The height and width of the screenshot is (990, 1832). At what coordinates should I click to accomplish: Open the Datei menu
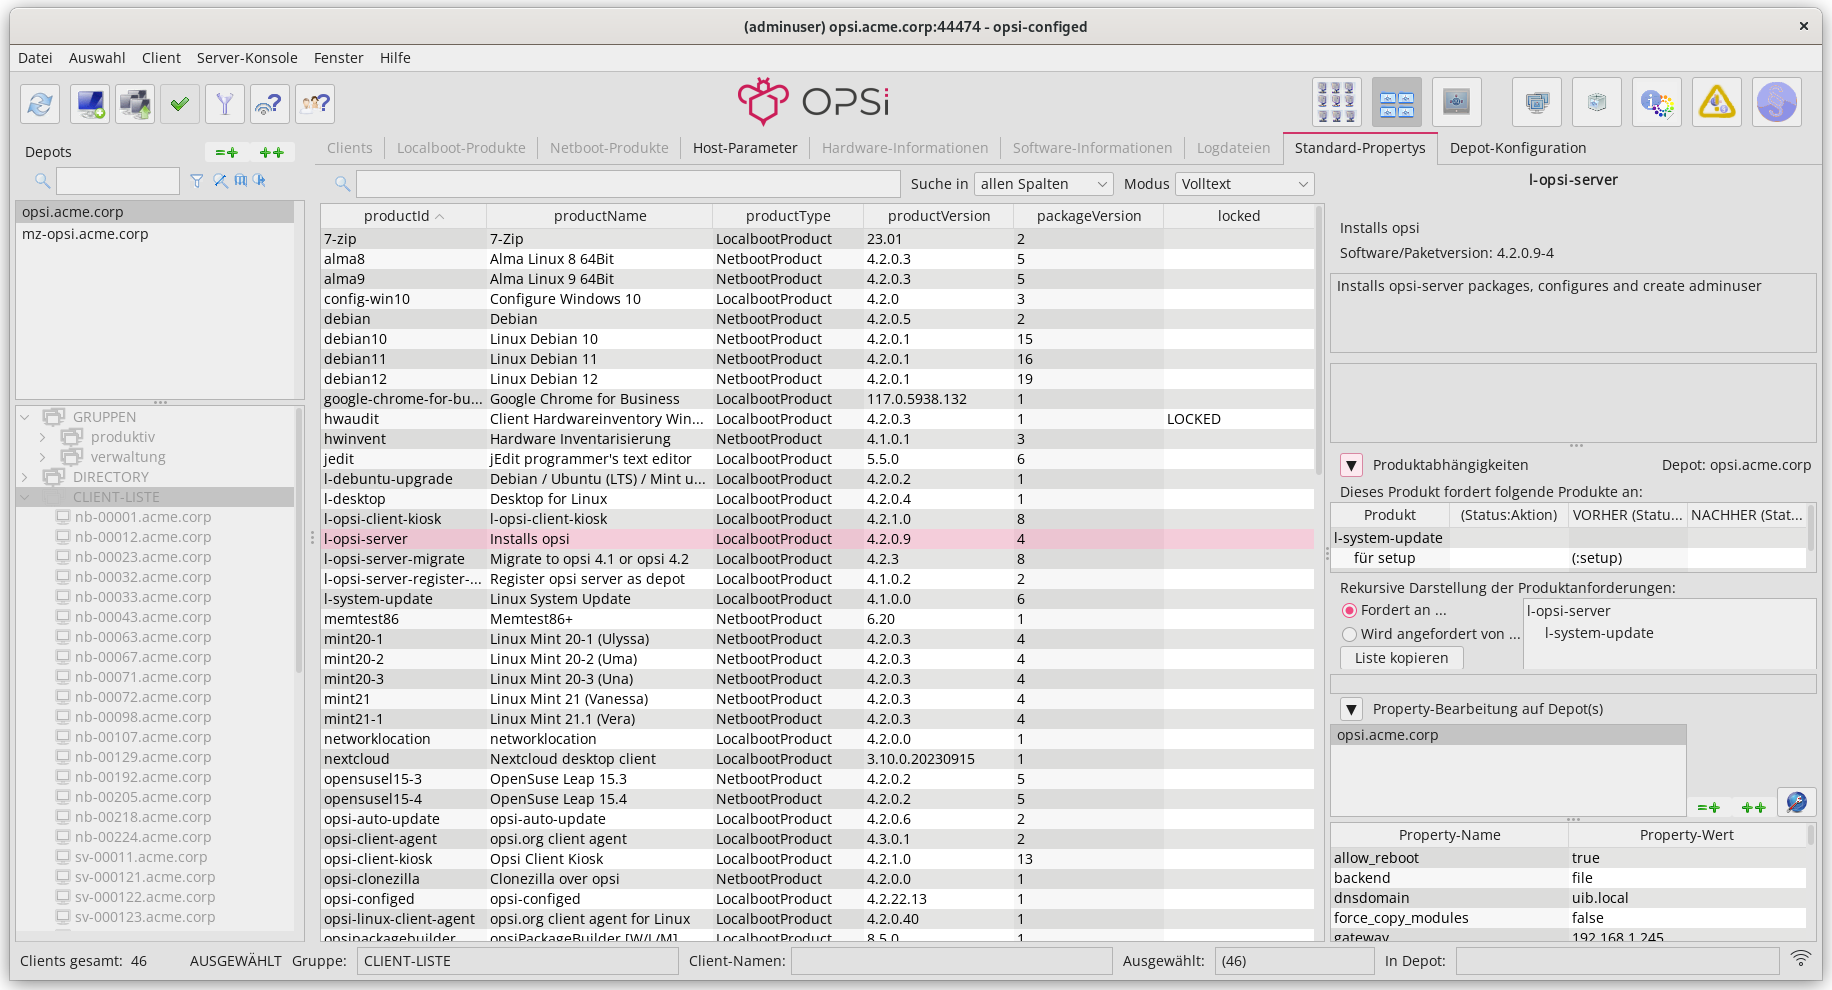click(35, 58)
